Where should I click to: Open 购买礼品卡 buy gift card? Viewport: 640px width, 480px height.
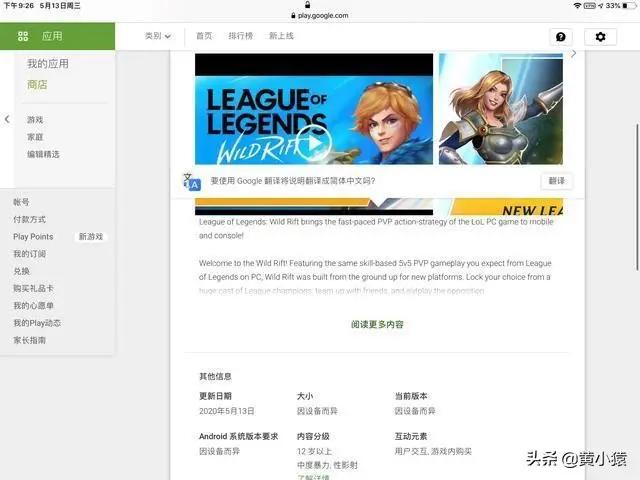coord(33,288)
